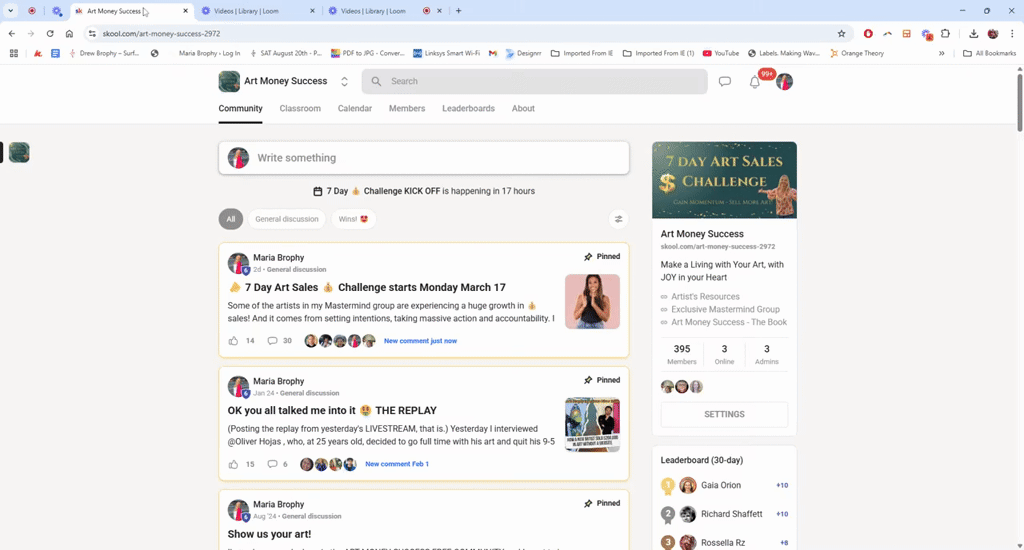Open browser downloads icon
Image resolution: width=1024 pixels, height=550 pixels.
point(973,33)
